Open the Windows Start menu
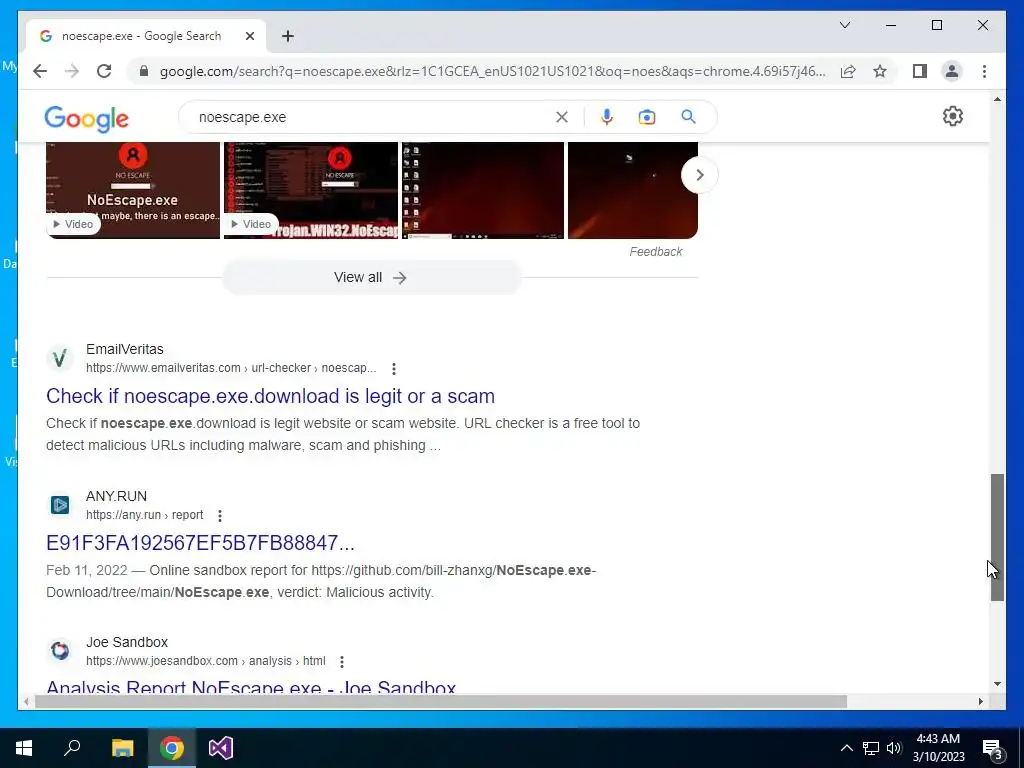Screen dimensions: 1024x768 24,748
